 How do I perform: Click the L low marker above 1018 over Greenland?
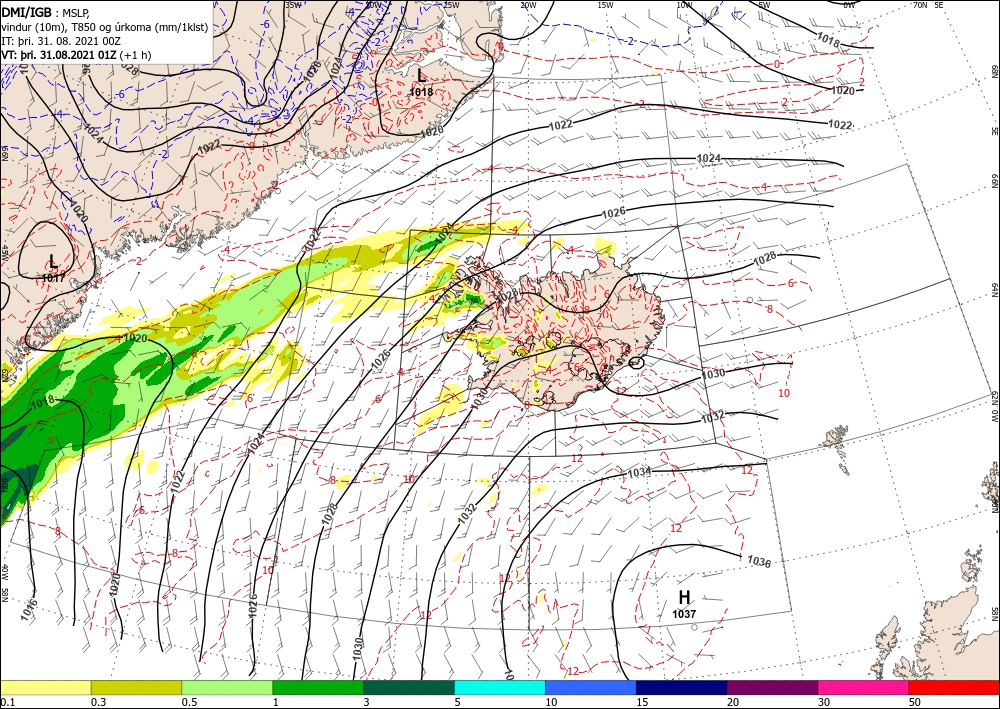click(421, 75)
